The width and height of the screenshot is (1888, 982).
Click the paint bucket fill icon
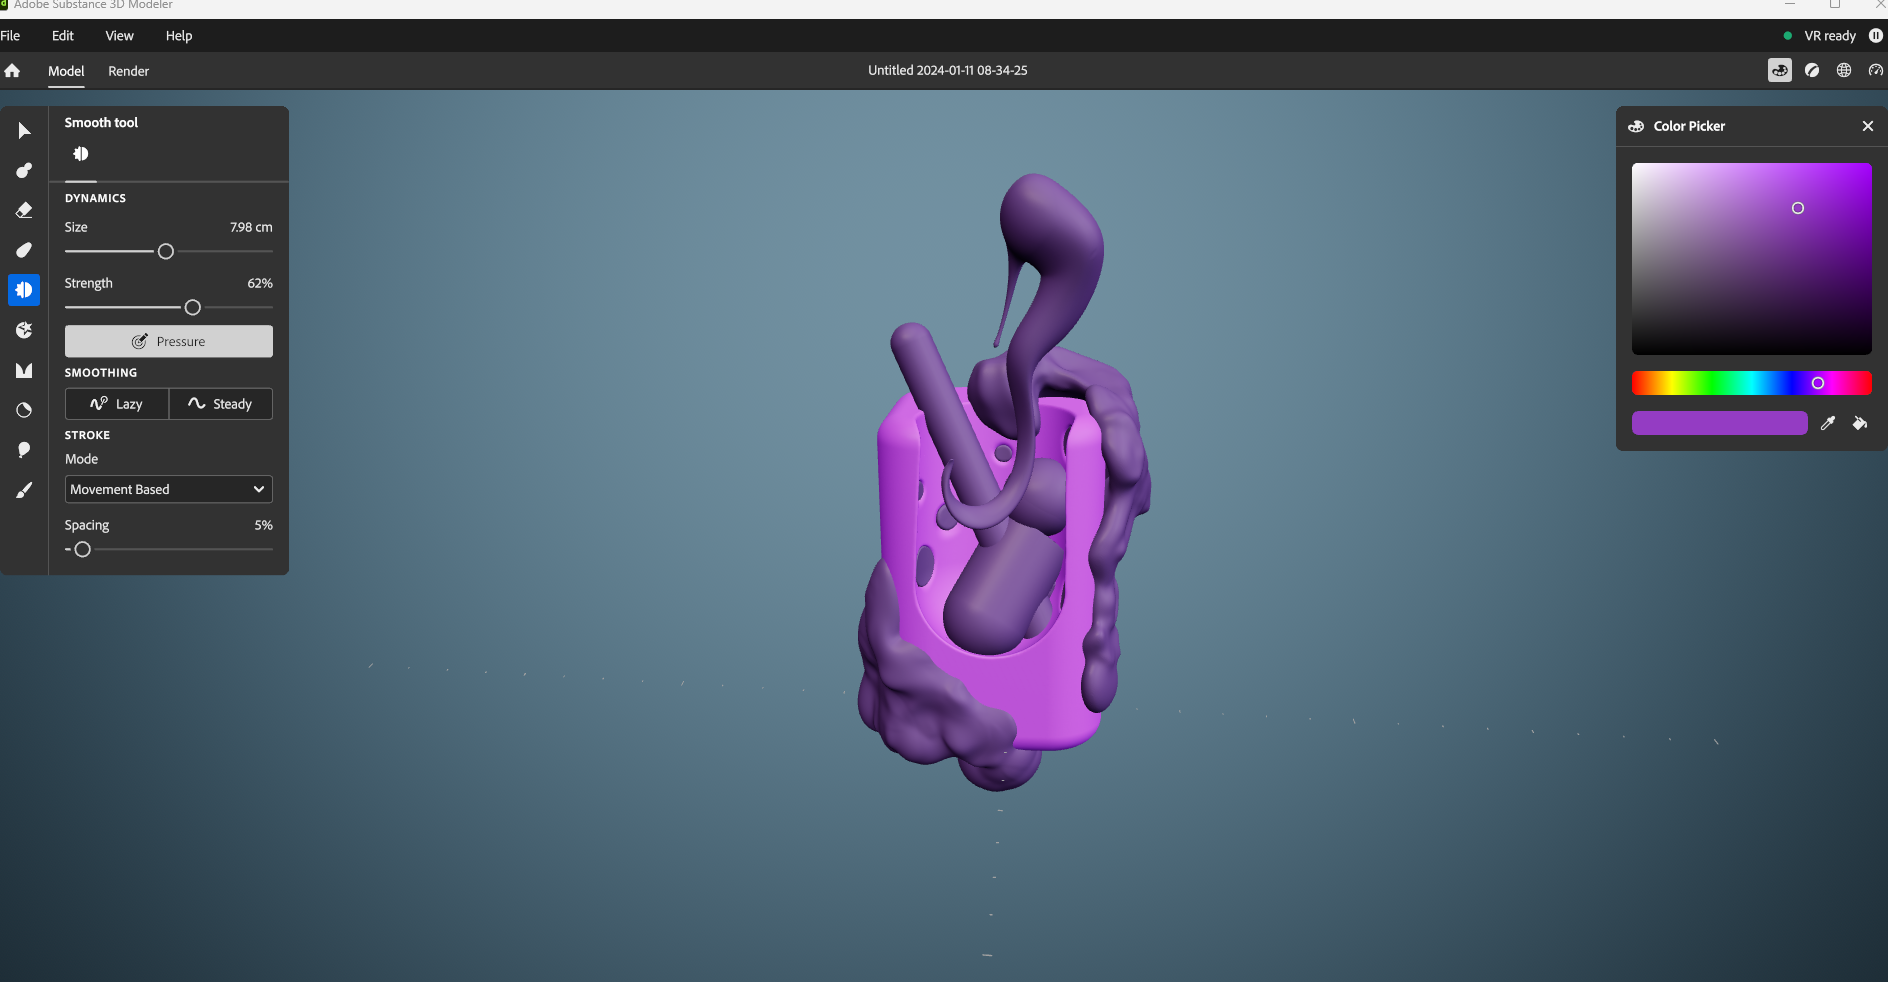[x=1860, y=423]
